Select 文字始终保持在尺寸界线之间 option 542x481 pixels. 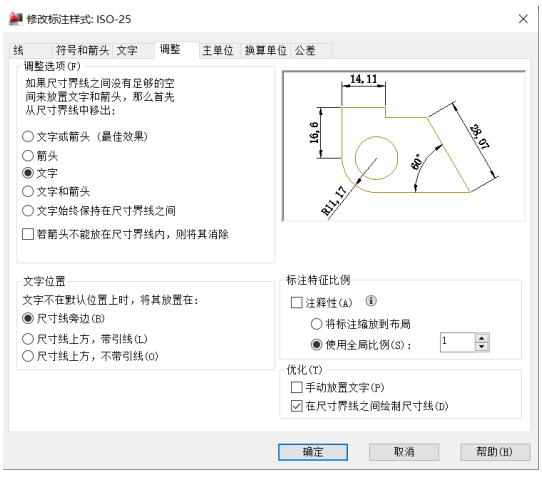[x=28, y=210]
